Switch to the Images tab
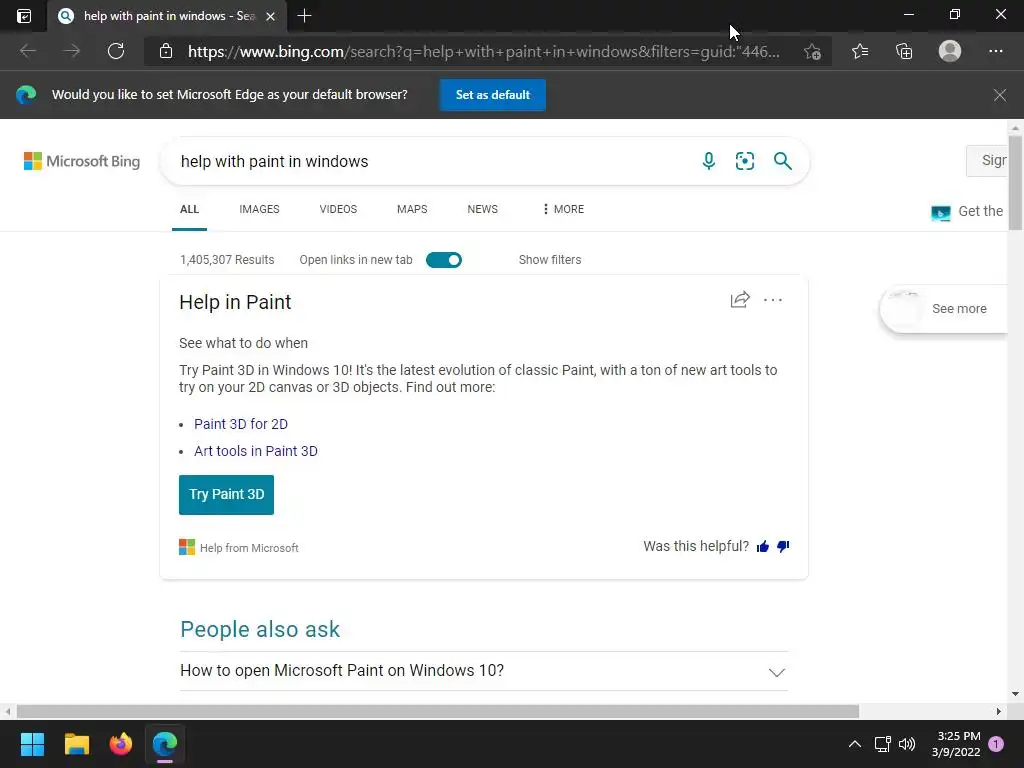 click(259, 209)
